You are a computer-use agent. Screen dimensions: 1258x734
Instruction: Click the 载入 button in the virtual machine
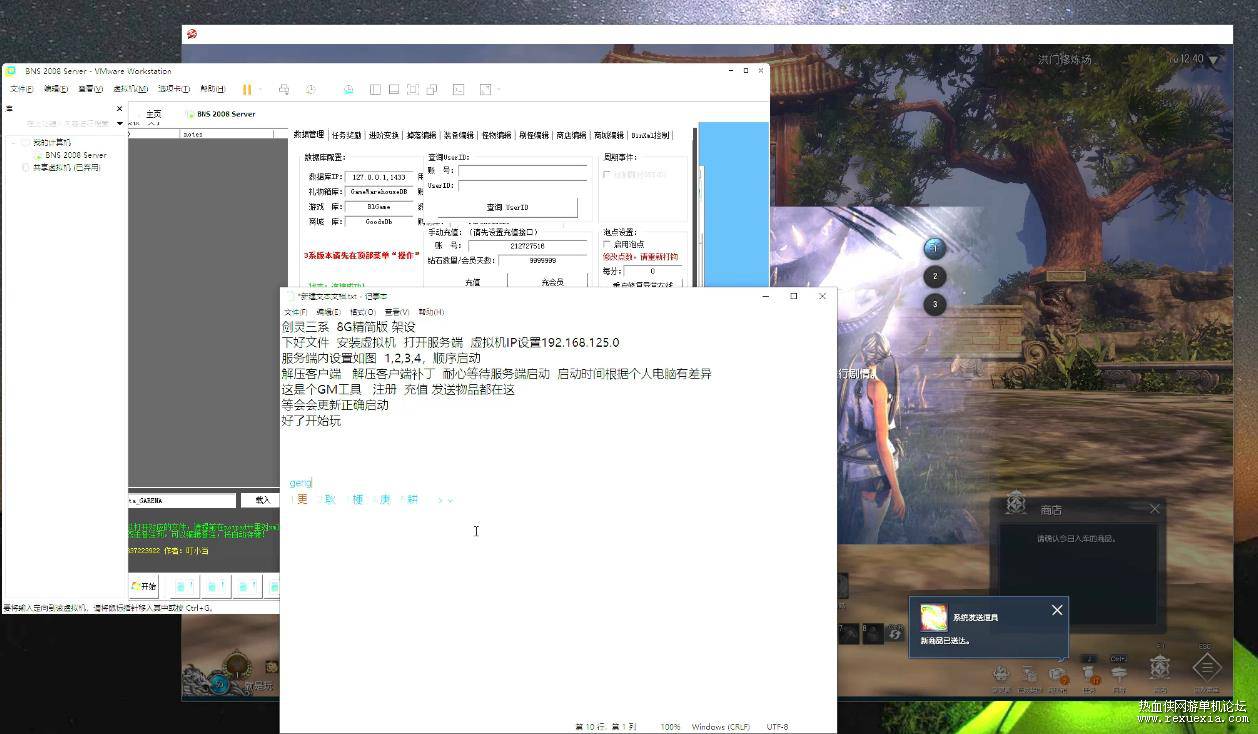(262, 500)
